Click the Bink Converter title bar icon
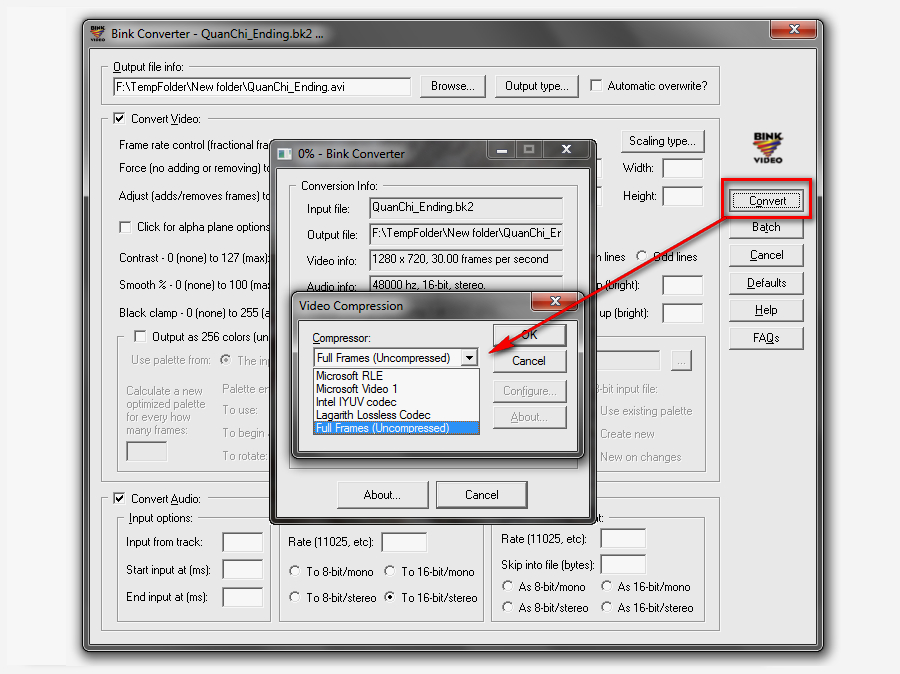The width and height of the screenshot is (900, 674). pos(98,33)
